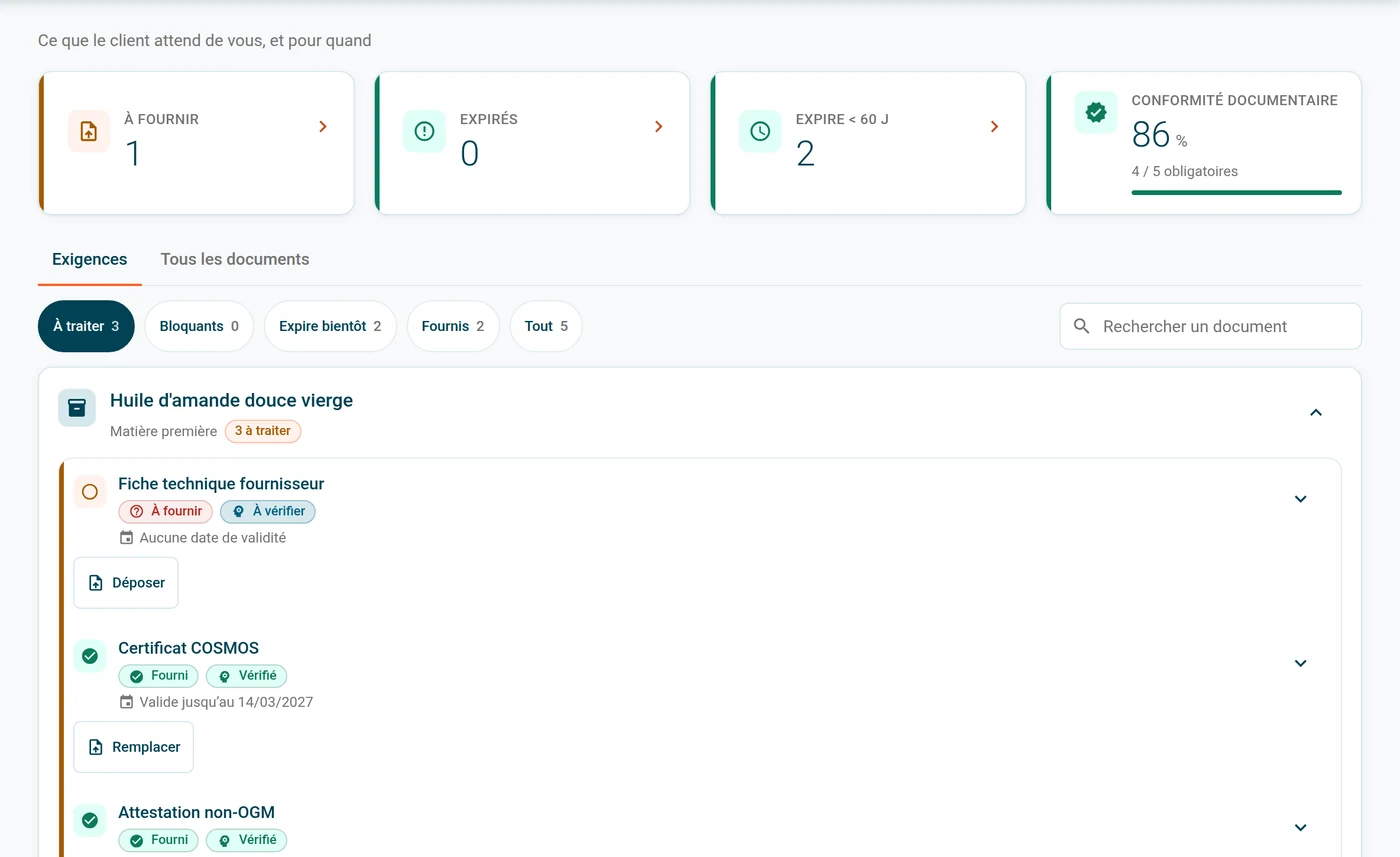Open the Expire < 60 J card arrow
The image size is (1400, 857).
click(x=995, y=126)
